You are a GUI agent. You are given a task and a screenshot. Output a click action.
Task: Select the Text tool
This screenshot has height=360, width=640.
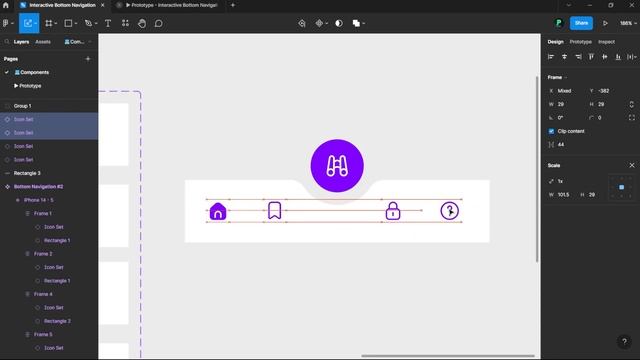tap(108, 23)
